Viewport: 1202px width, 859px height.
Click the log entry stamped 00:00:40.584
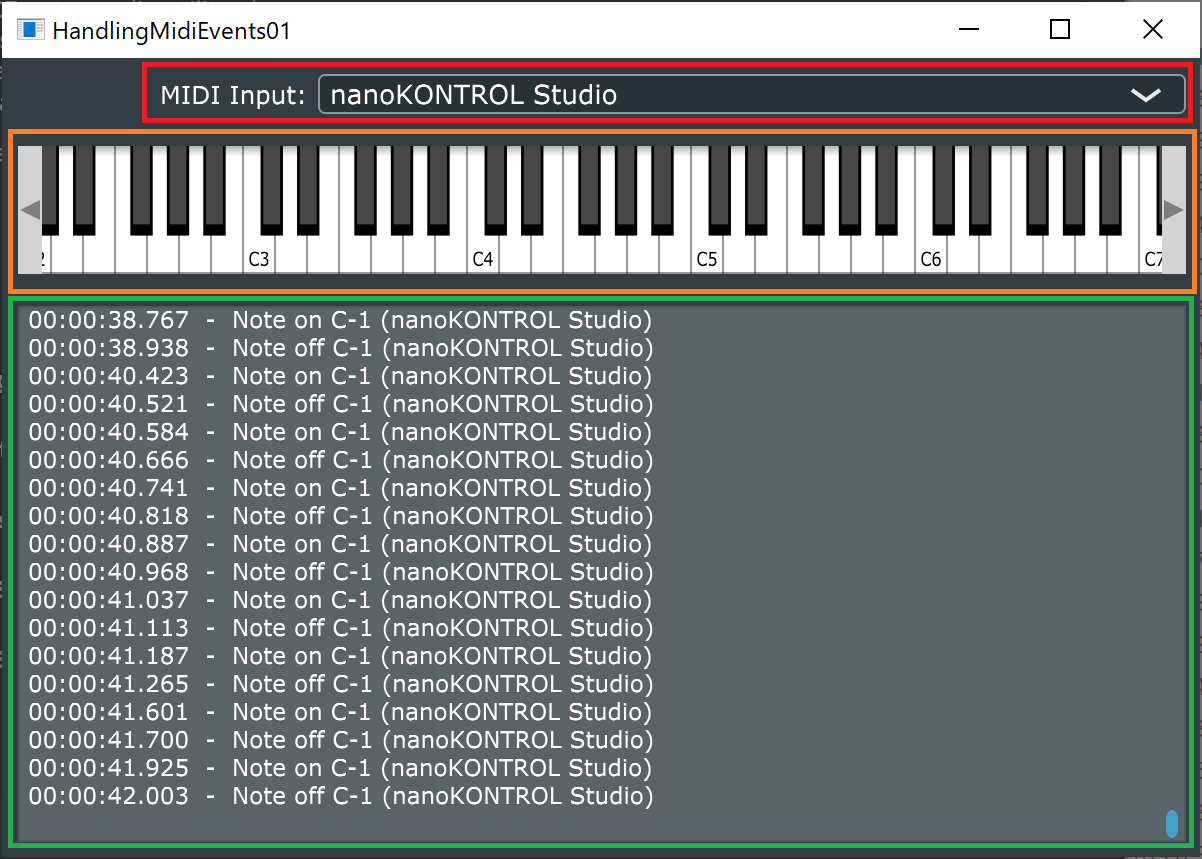(x=340, y=433)
